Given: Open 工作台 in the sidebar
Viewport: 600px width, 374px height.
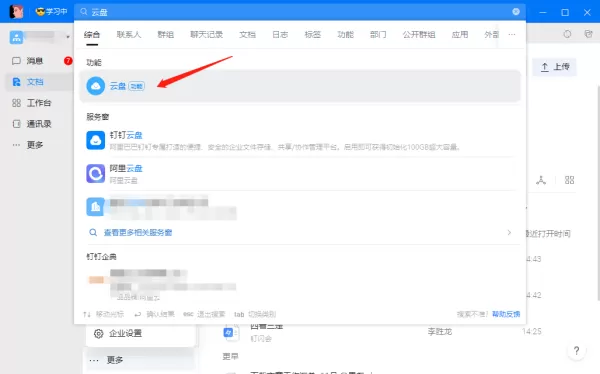Looking at the screenshot, I should coord(38,103).
